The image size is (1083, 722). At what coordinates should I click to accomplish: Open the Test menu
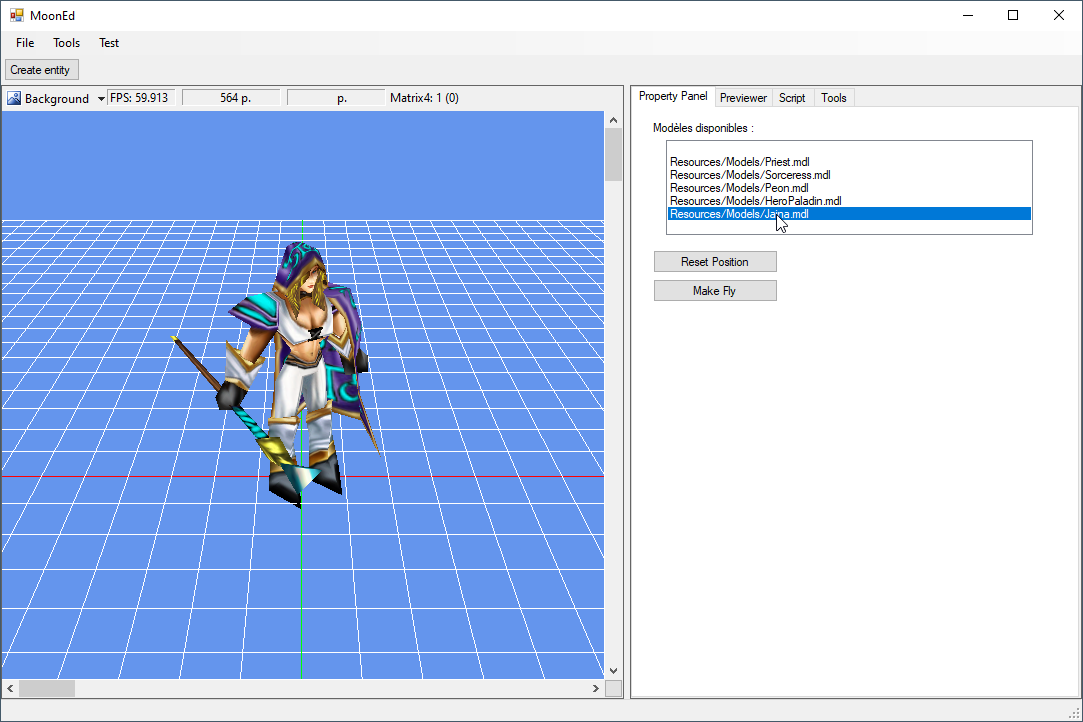click(x=109, y=43)
